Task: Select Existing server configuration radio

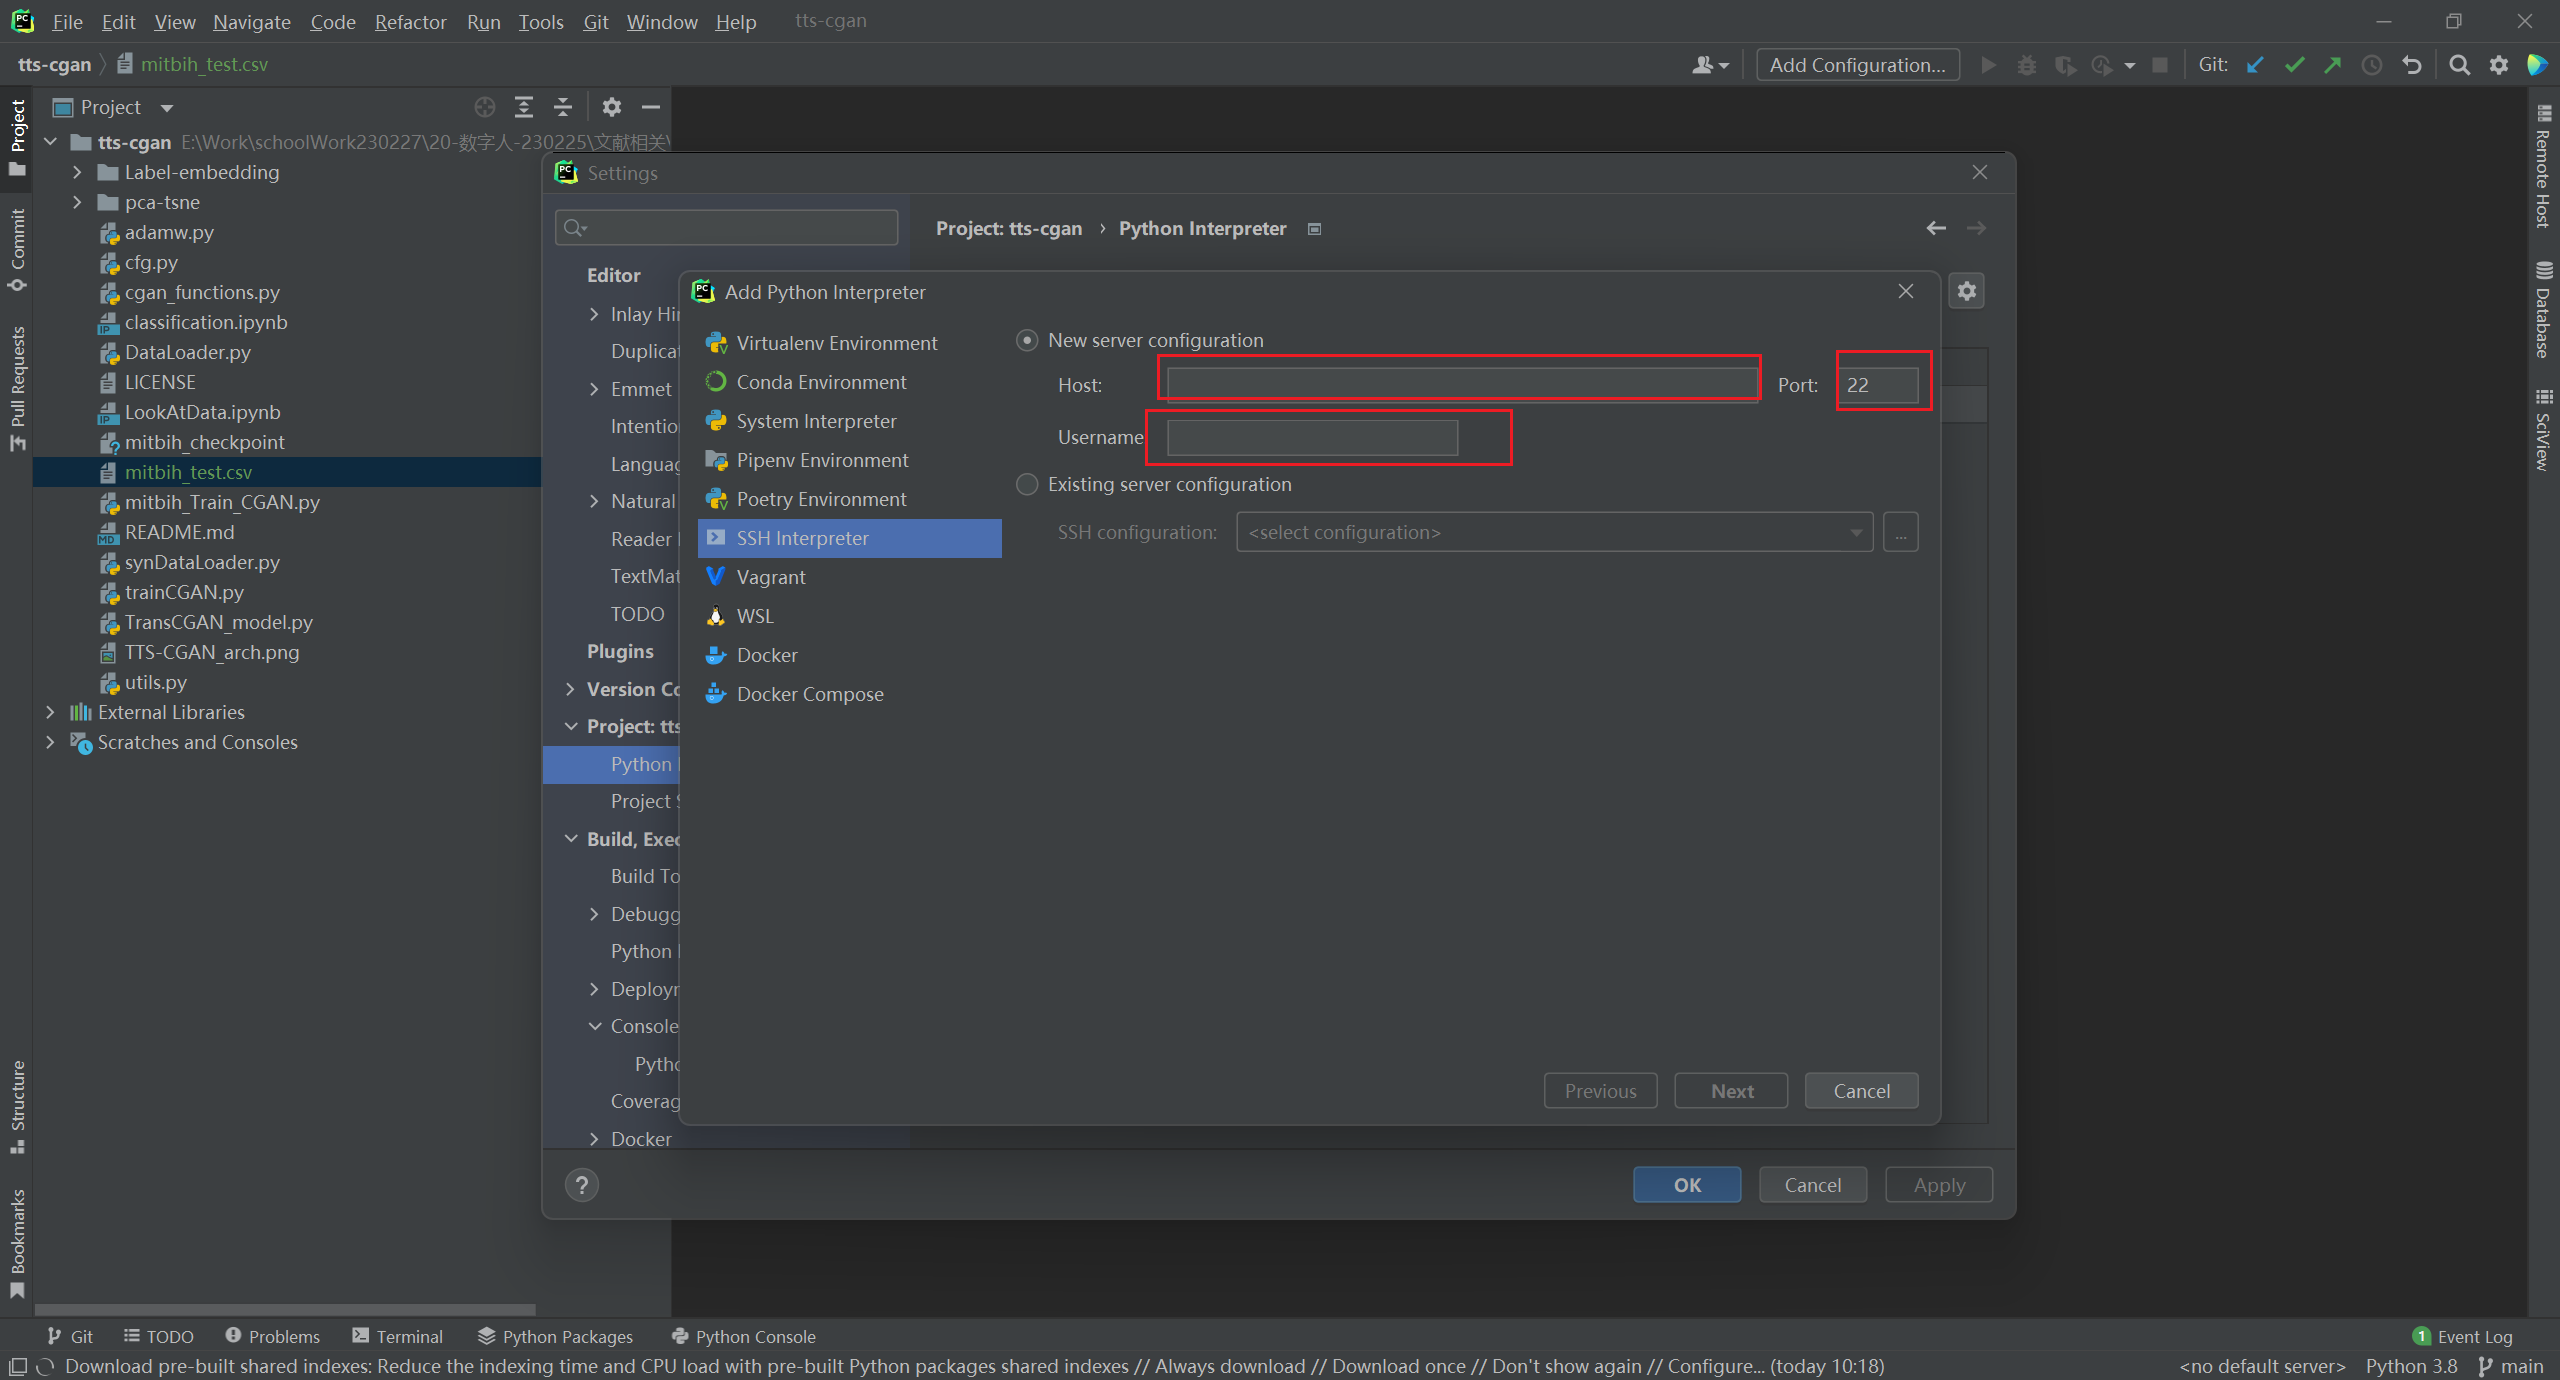Action: (1027, 484)
